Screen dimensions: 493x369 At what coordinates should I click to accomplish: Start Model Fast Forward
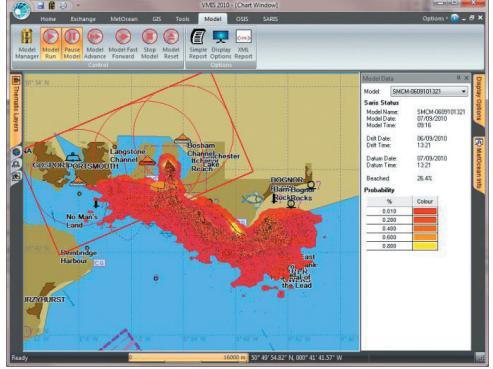(123, 44)
